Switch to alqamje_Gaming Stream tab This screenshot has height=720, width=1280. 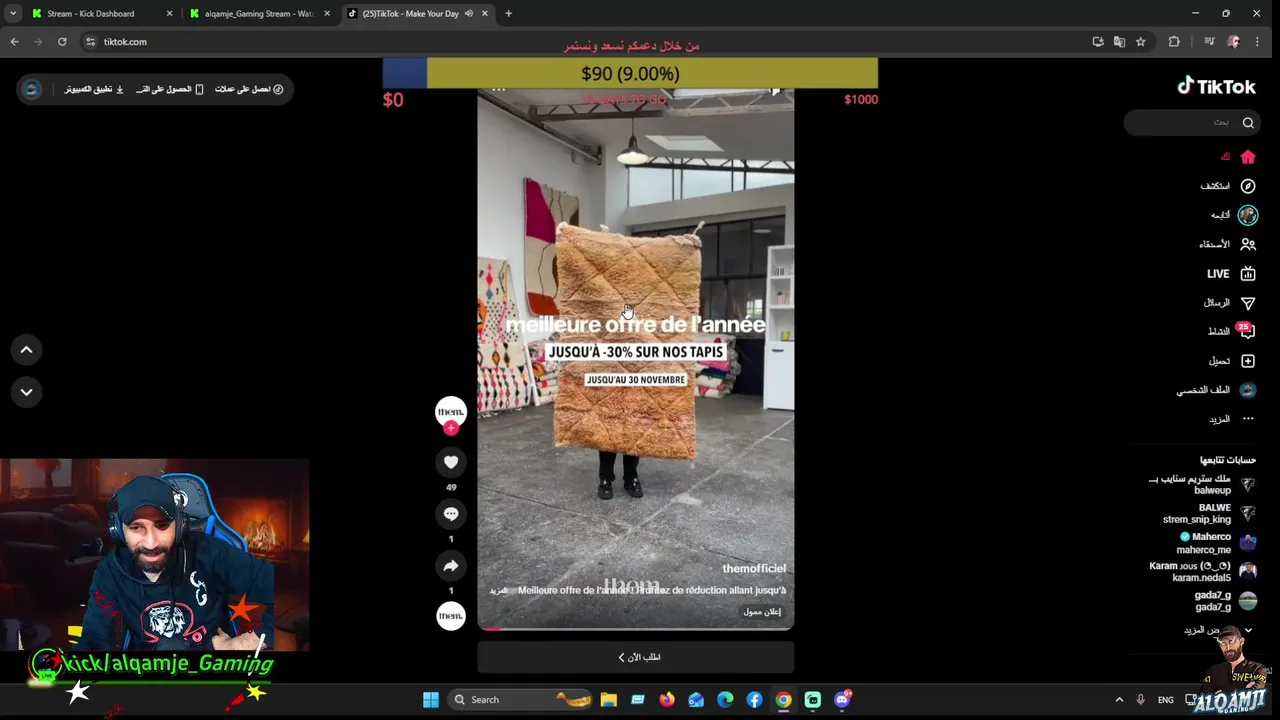click(x=259, y=14)
